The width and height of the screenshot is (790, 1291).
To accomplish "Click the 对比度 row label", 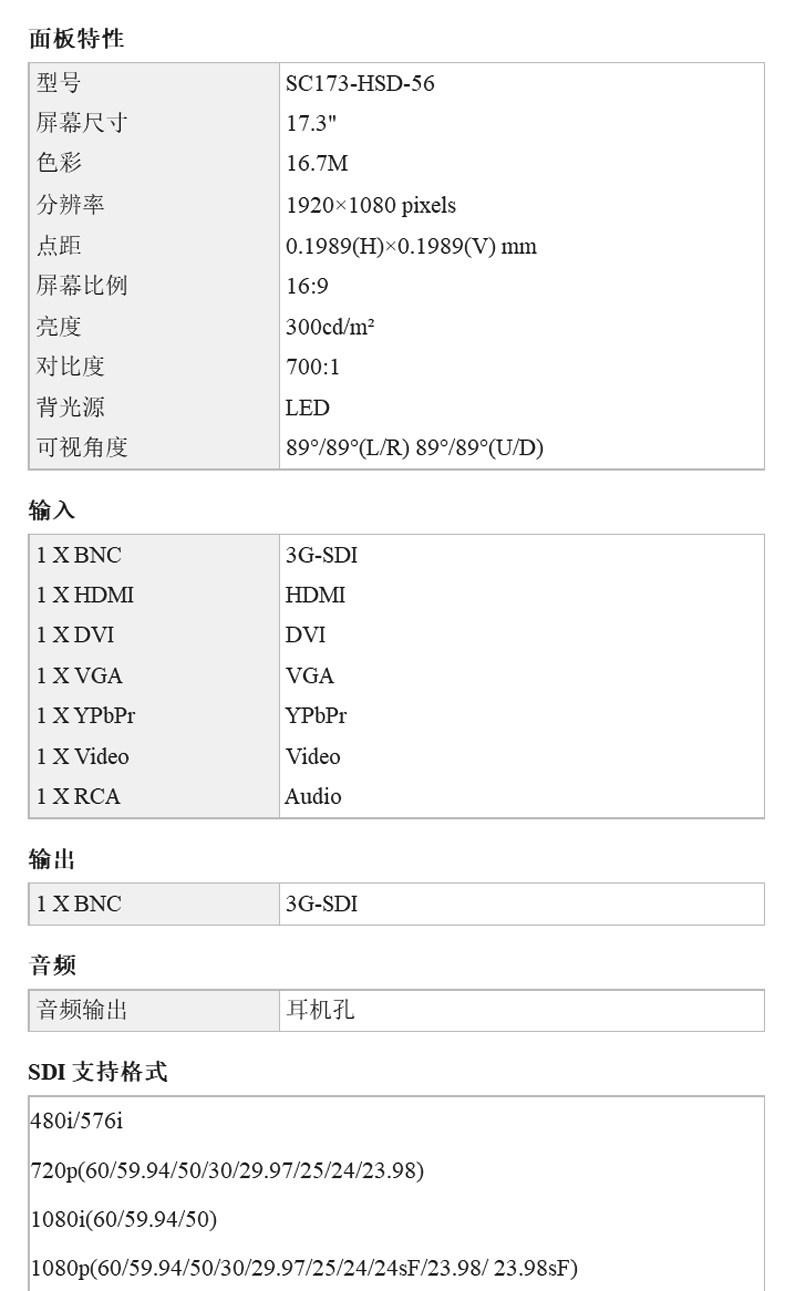I will point(70,367).
